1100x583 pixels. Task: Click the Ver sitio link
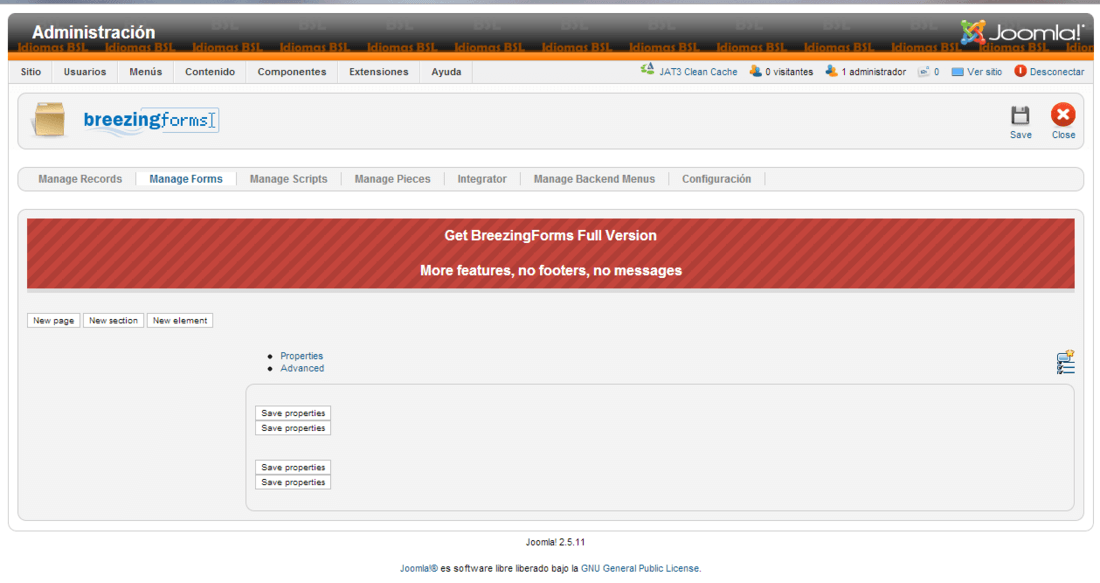point(984,72)
